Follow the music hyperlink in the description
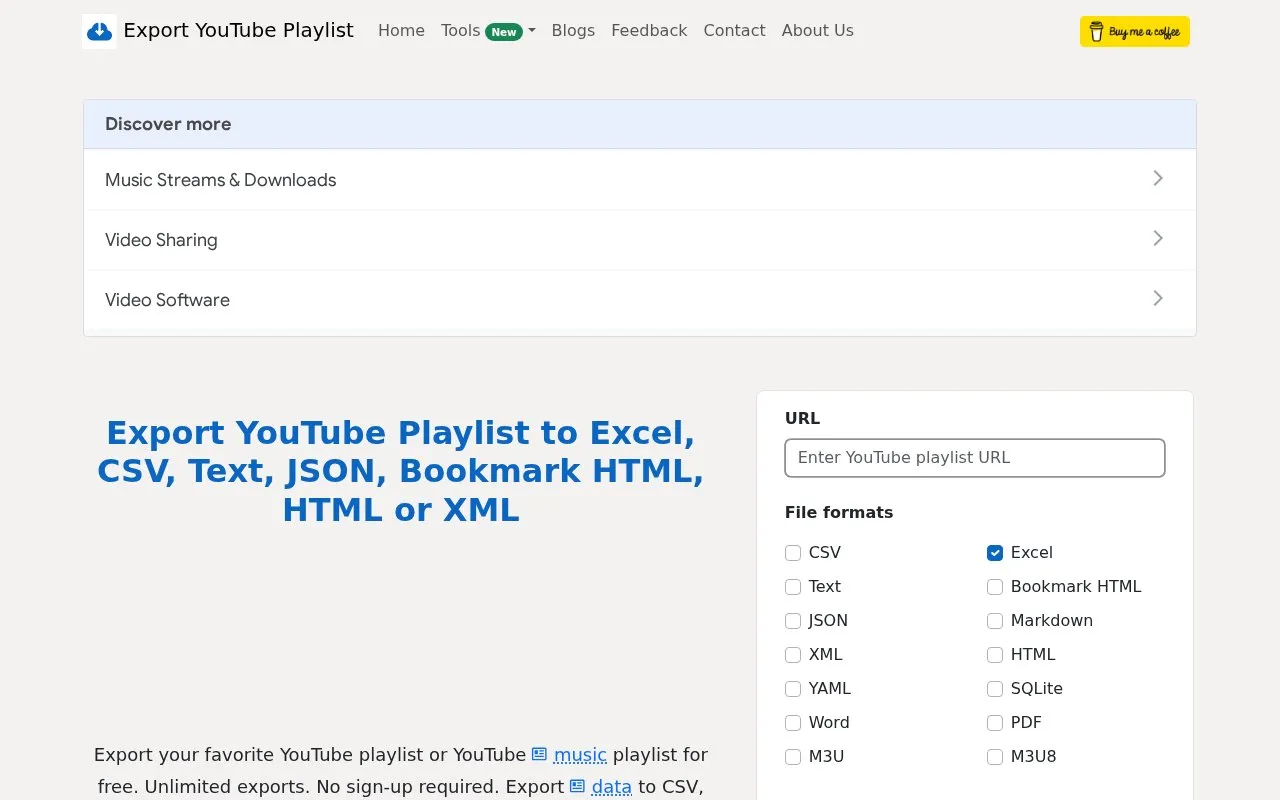The image size is (1280, 800). coord(580,755)
